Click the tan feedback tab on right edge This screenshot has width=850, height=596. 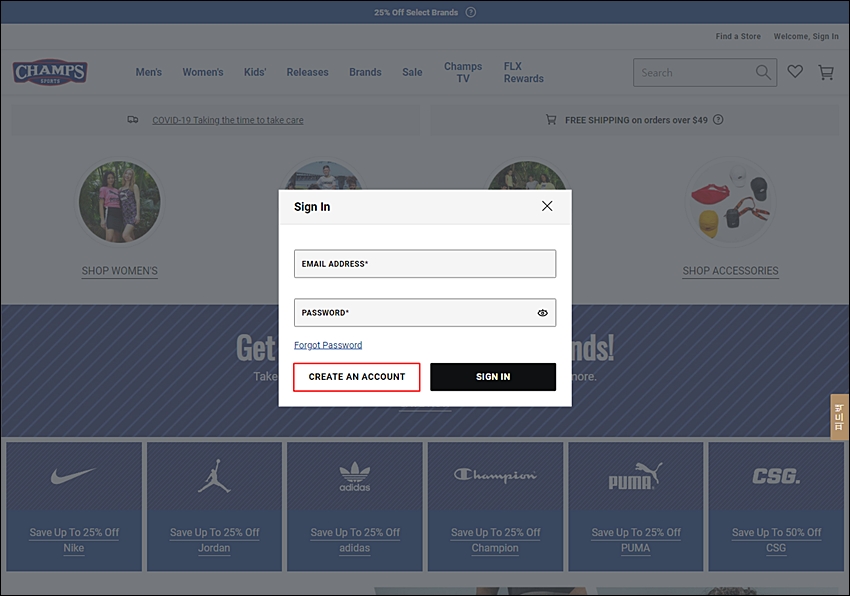pos(840,416)
